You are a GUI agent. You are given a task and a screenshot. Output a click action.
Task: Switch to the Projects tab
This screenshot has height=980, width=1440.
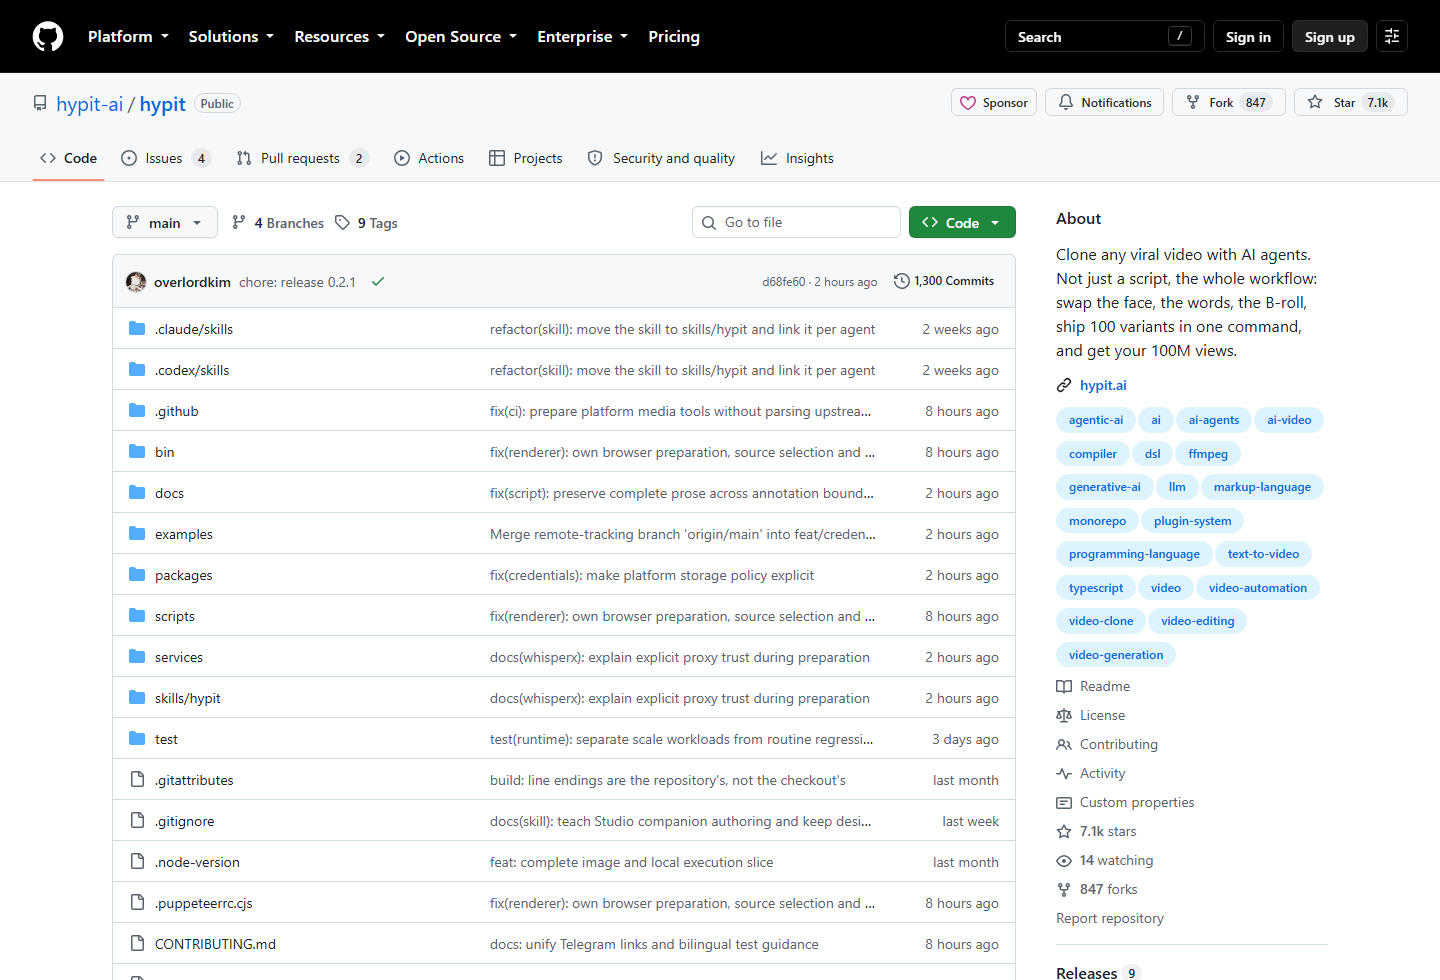[525, 158]
